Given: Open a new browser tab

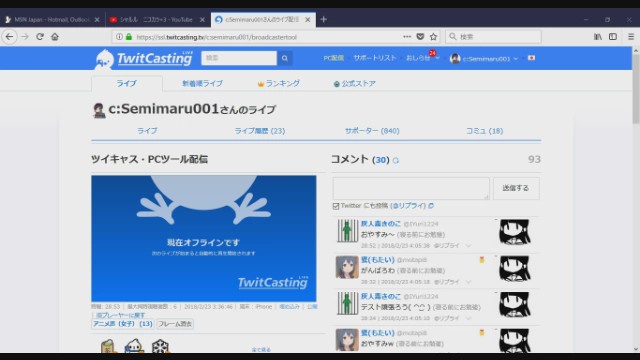Looking at the screenshot, I should [x=324, y=19].
